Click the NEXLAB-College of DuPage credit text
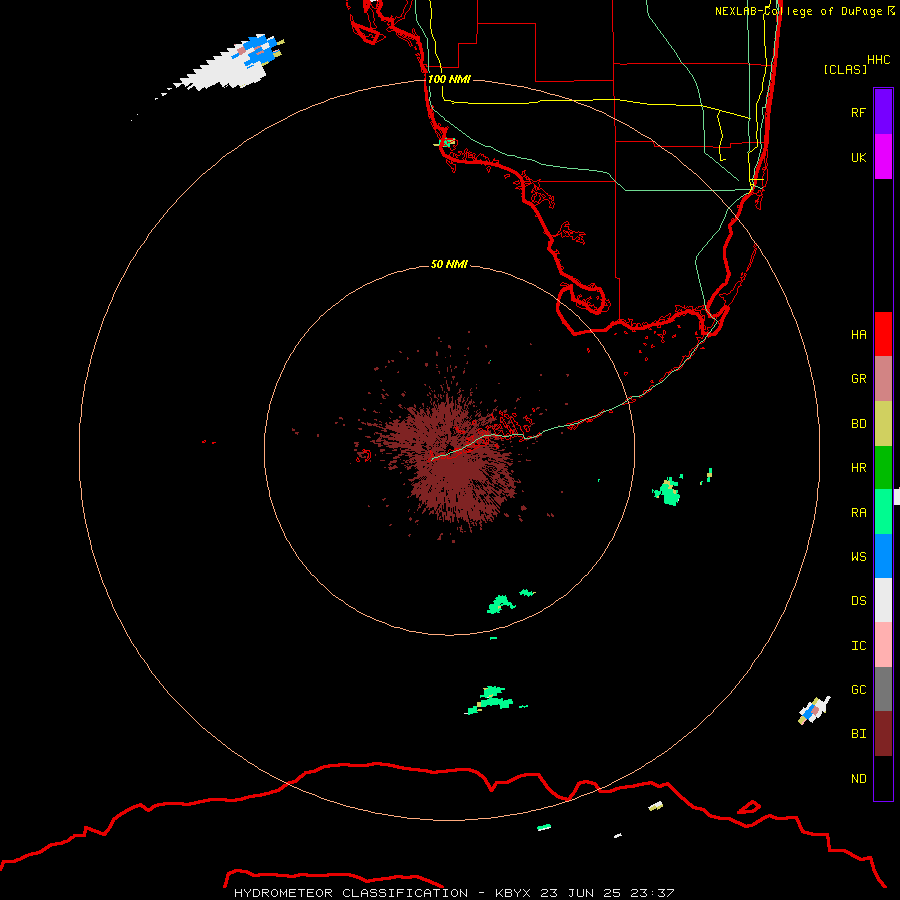The image size is (900, 900). point(805,11)
